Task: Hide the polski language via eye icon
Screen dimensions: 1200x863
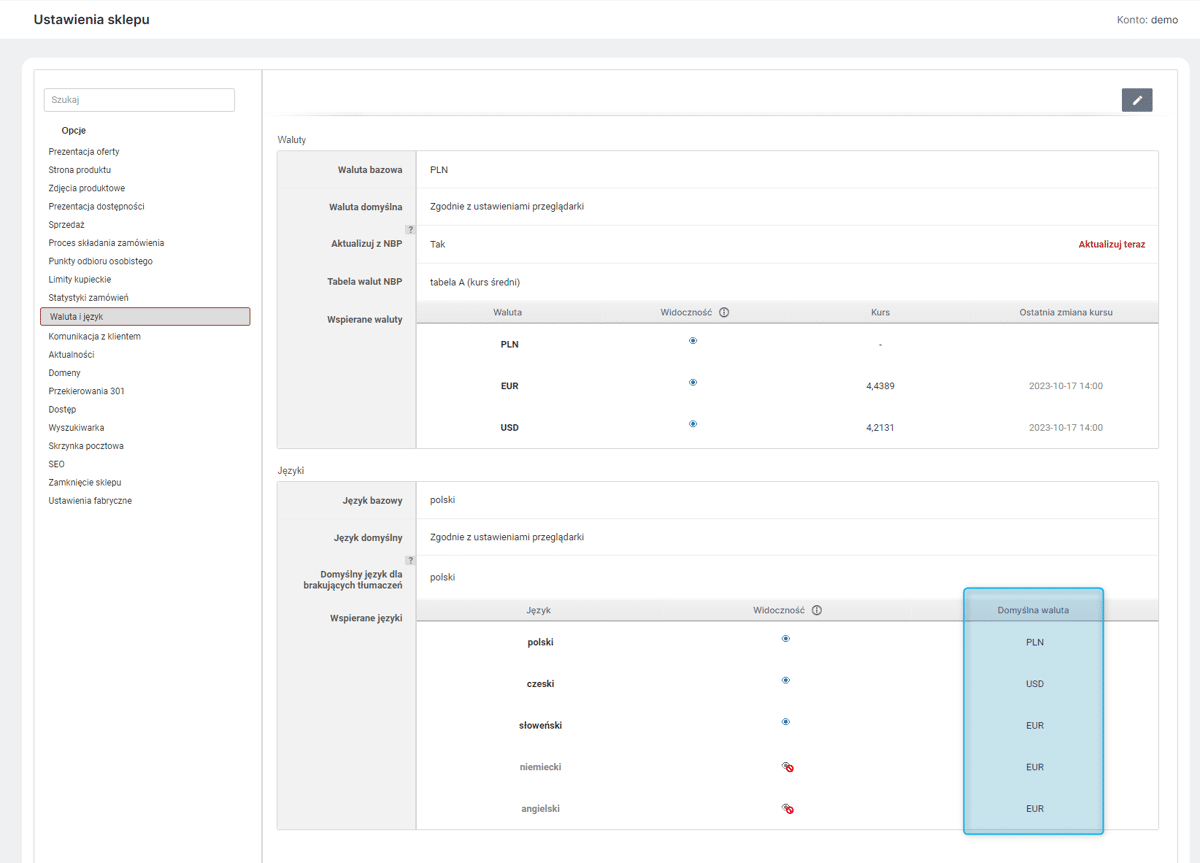Action: click(786, 638)
